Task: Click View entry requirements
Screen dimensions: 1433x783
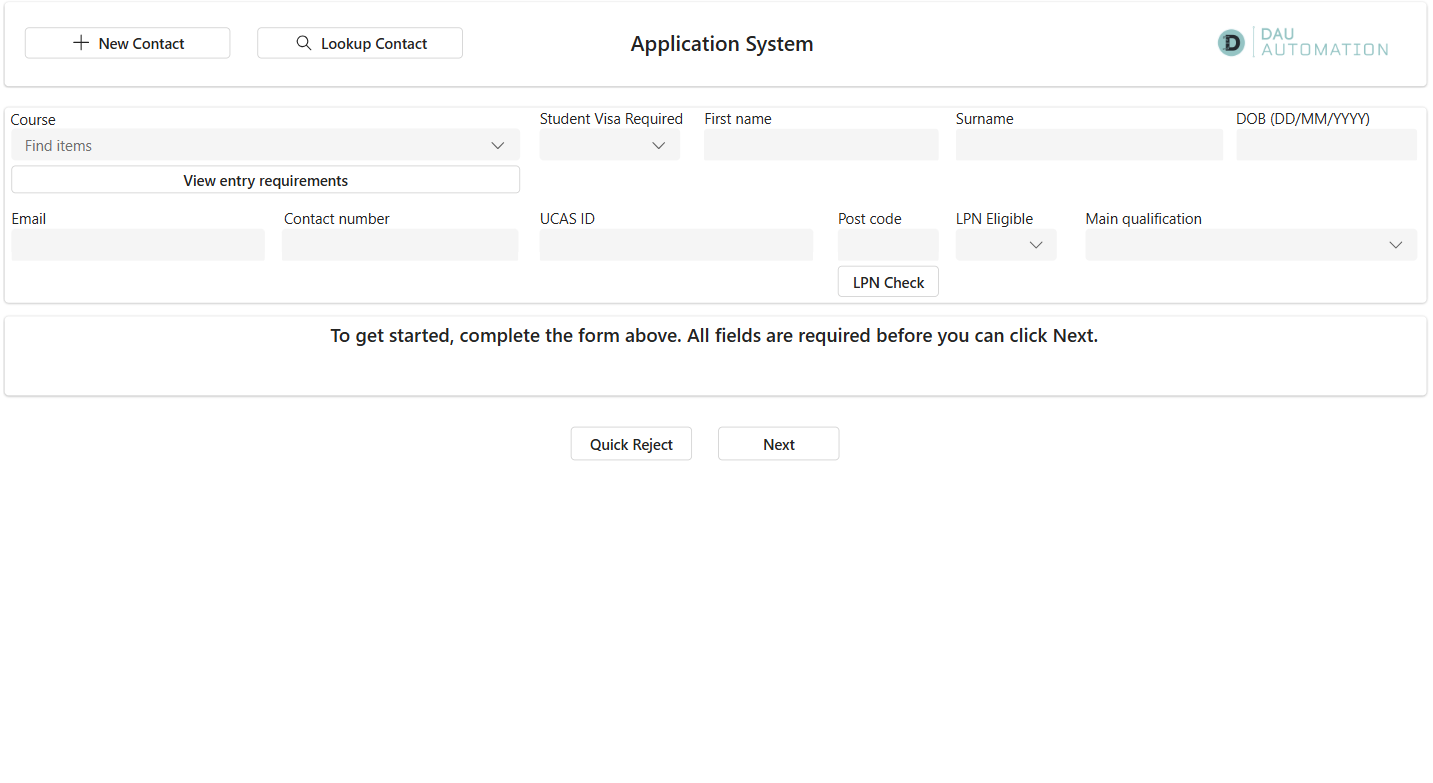Action: click(x=265, y=180)
